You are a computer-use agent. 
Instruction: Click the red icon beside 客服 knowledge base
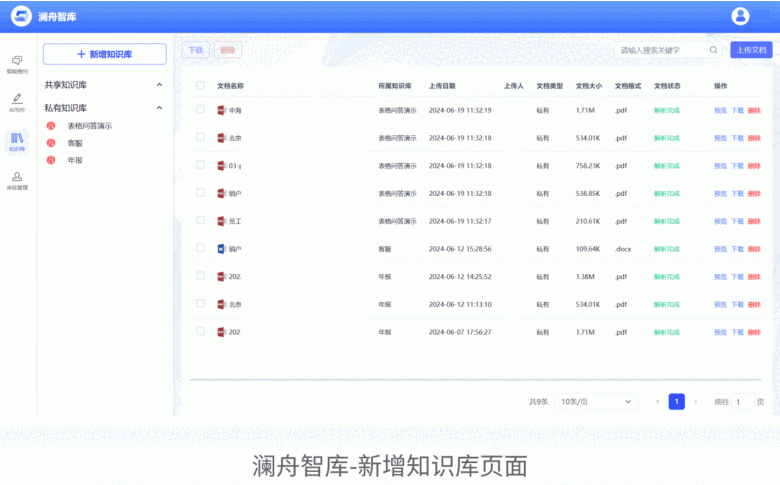point(51,143)
